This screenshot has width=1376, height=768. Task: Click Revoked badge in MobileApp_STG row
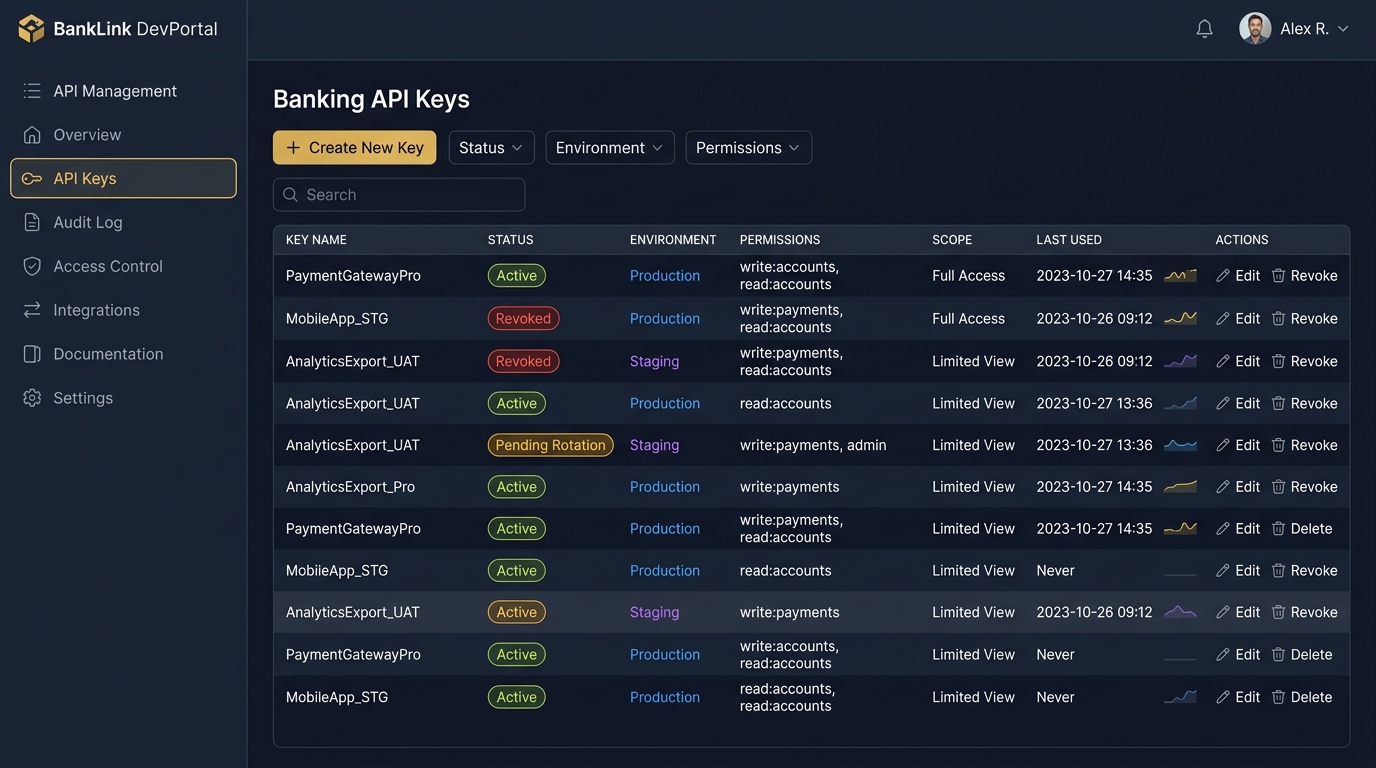pos(523,319)
